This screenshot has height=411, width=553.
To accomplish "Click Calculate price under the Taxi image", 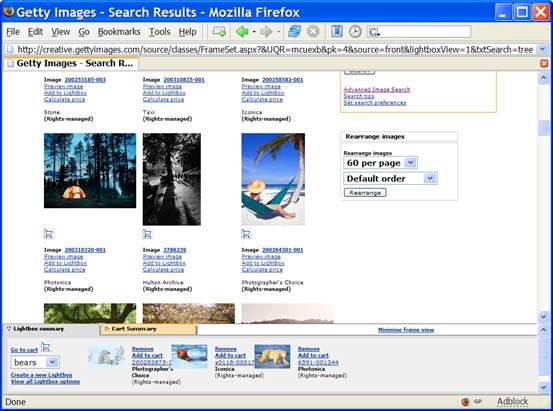I will pos(163,99).
